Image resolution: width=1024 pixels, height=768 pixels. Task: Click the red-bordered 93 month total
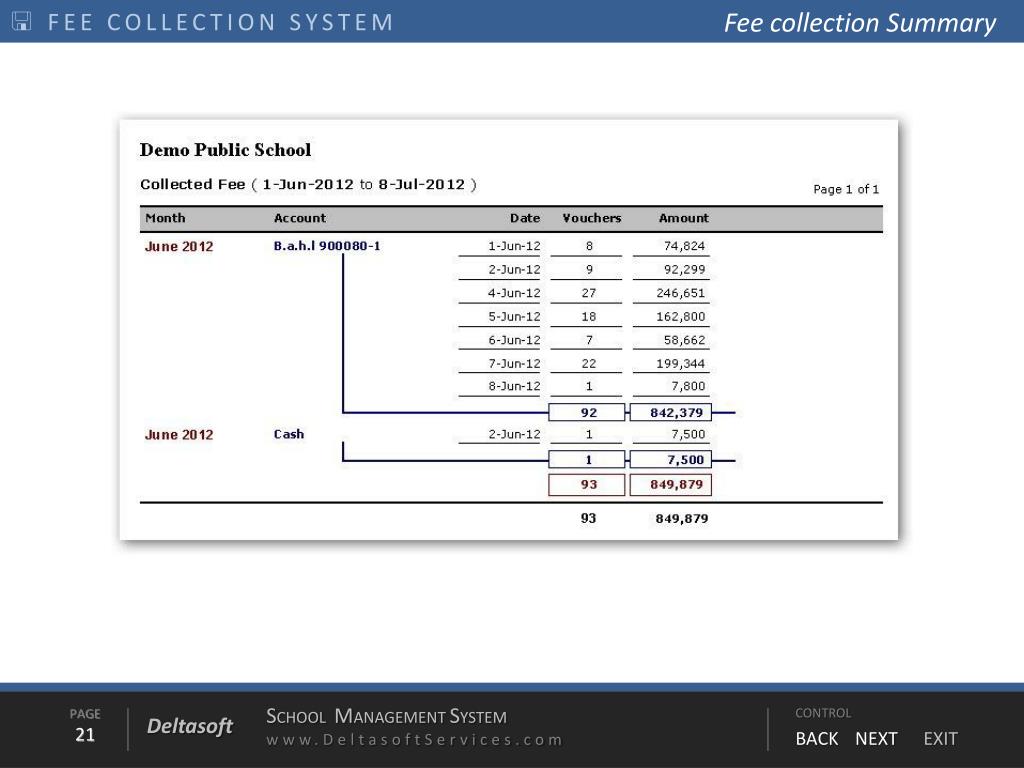coord(586,485)
